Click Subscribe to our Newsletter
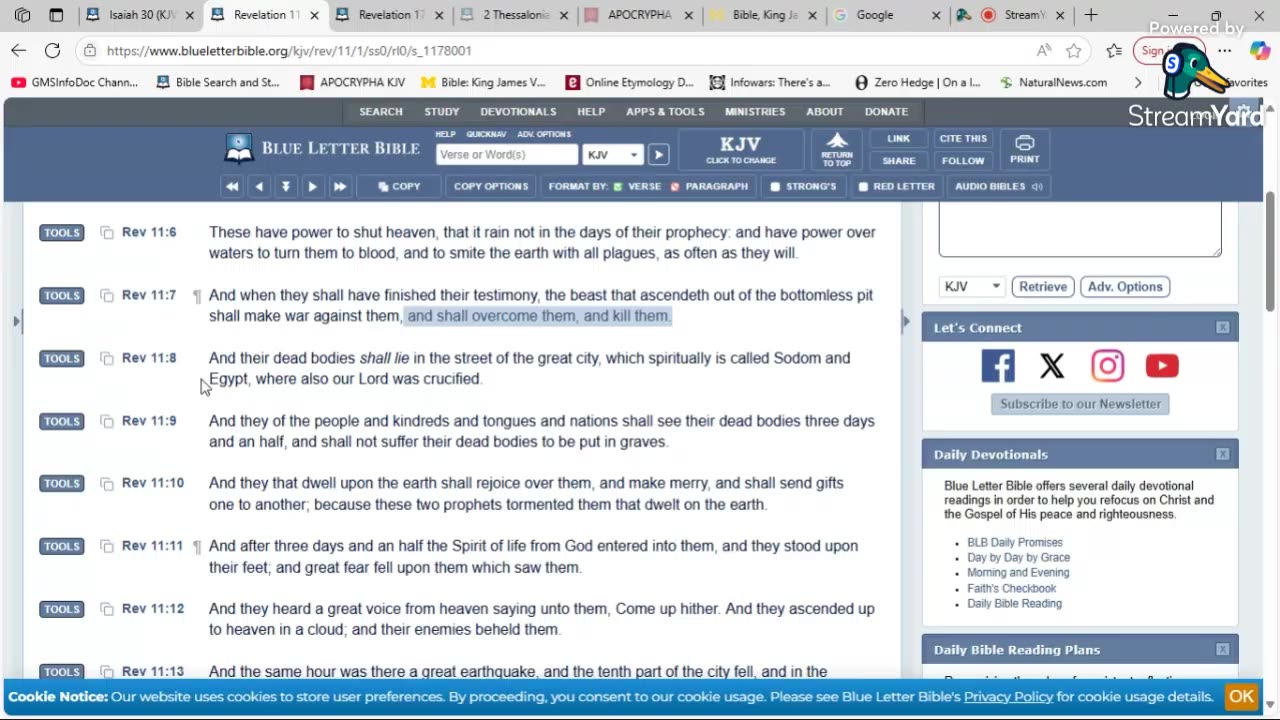 [1080, 404]
